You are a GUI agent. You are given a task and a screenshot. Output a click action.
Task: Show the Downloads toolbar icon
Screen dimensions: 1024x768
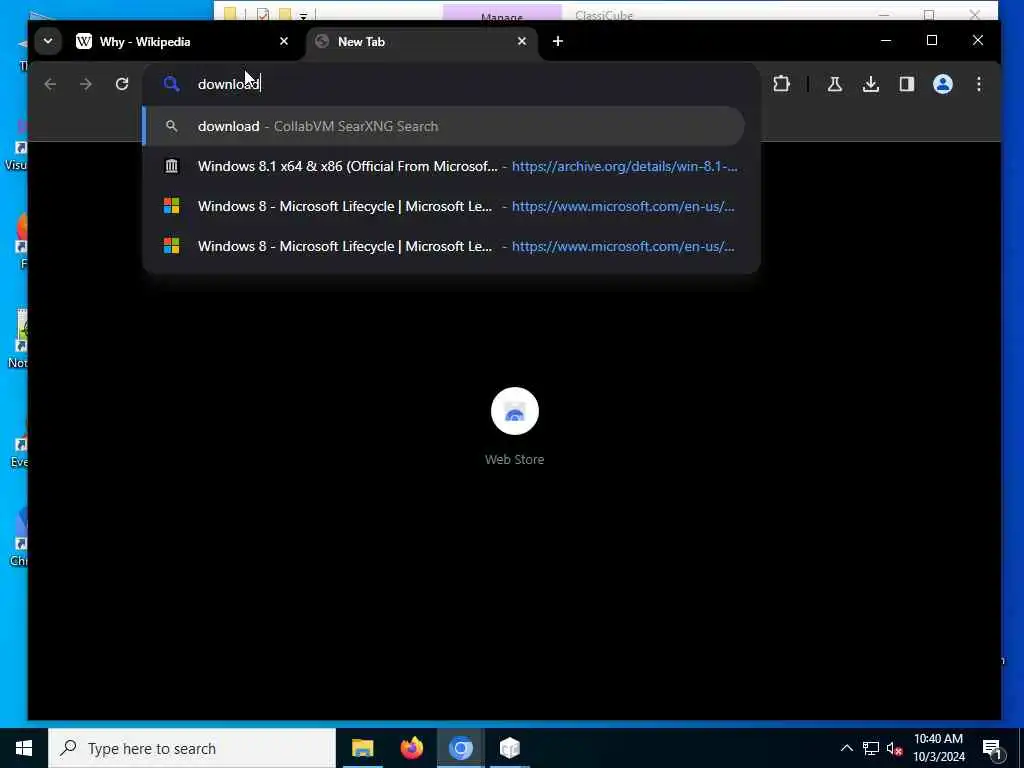click(871, 84)
